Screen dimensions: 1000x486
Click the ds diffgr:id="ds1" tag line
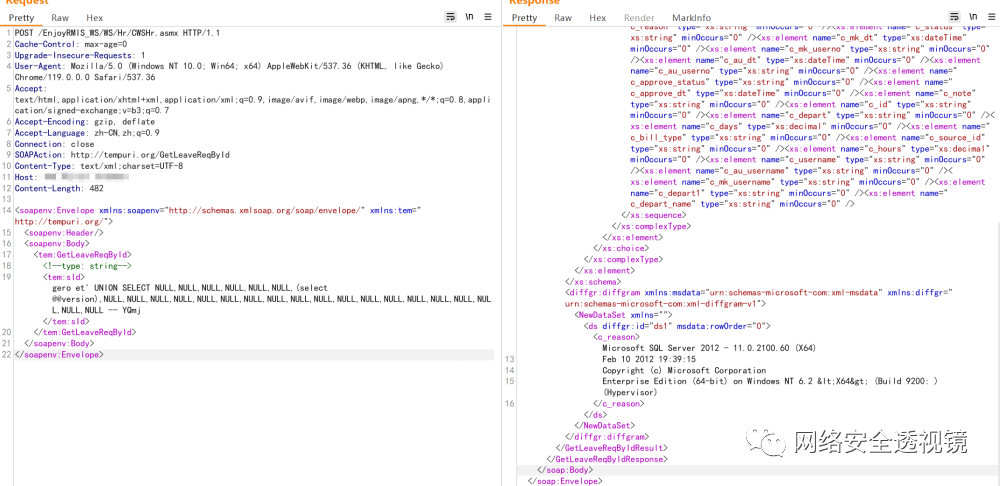(x=677, y=326)
